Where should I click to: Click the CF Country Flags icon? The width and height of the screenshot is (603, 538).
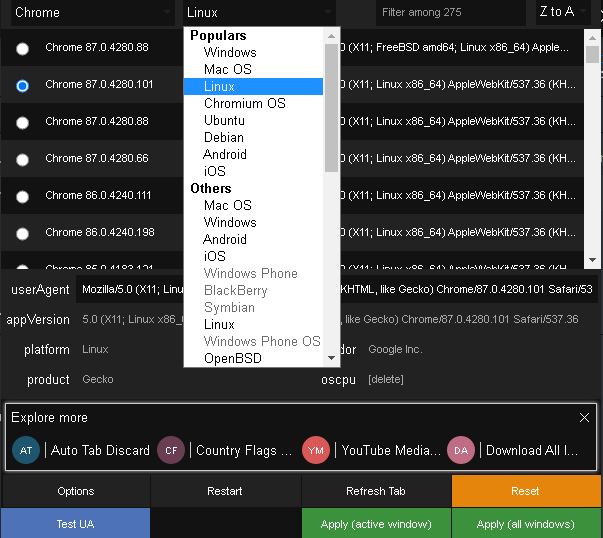171,450
